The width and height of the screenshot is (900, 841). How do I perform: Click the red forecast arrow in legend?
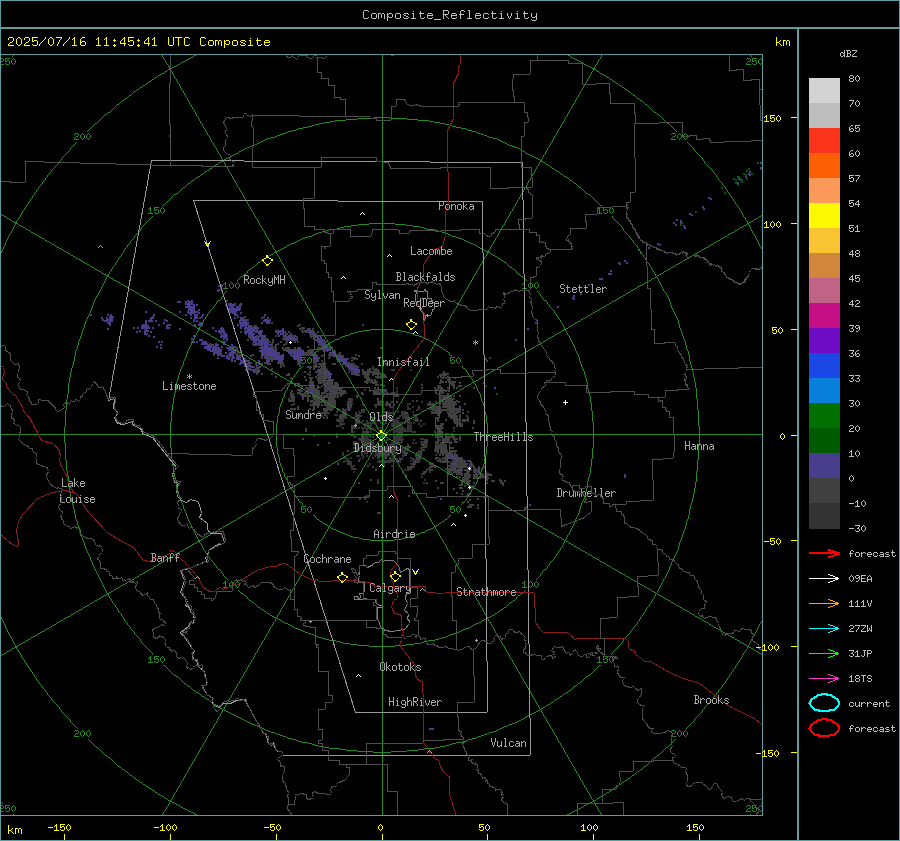tap(824, 553)
